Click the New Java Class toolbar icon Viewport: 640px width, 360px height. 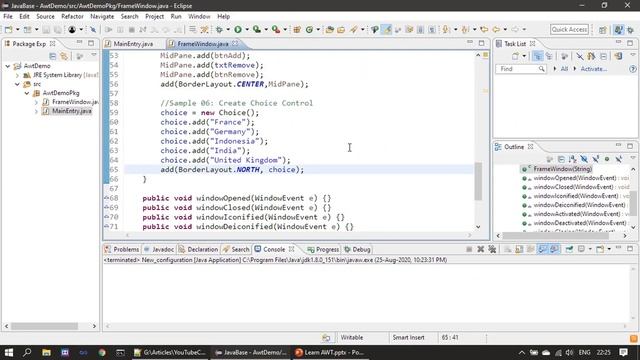point(309,29)
